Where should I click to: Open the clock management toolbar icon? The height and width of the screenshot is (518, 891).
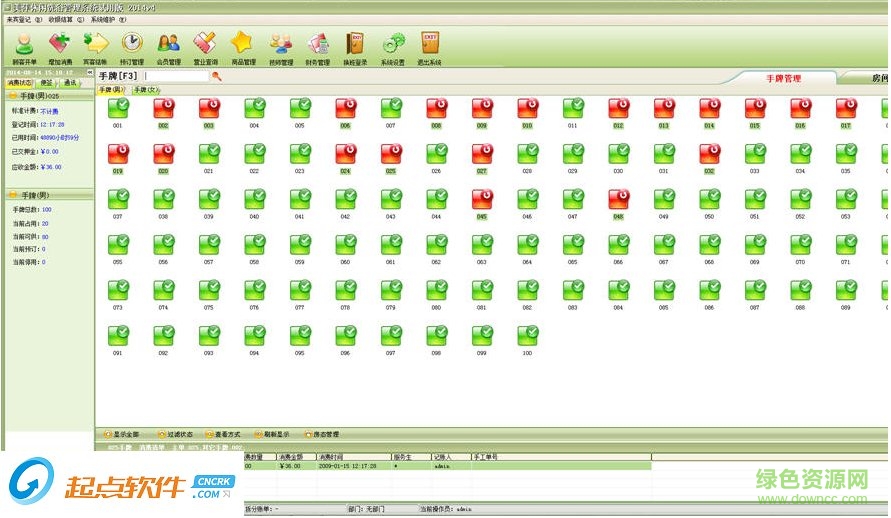[132, 48]
